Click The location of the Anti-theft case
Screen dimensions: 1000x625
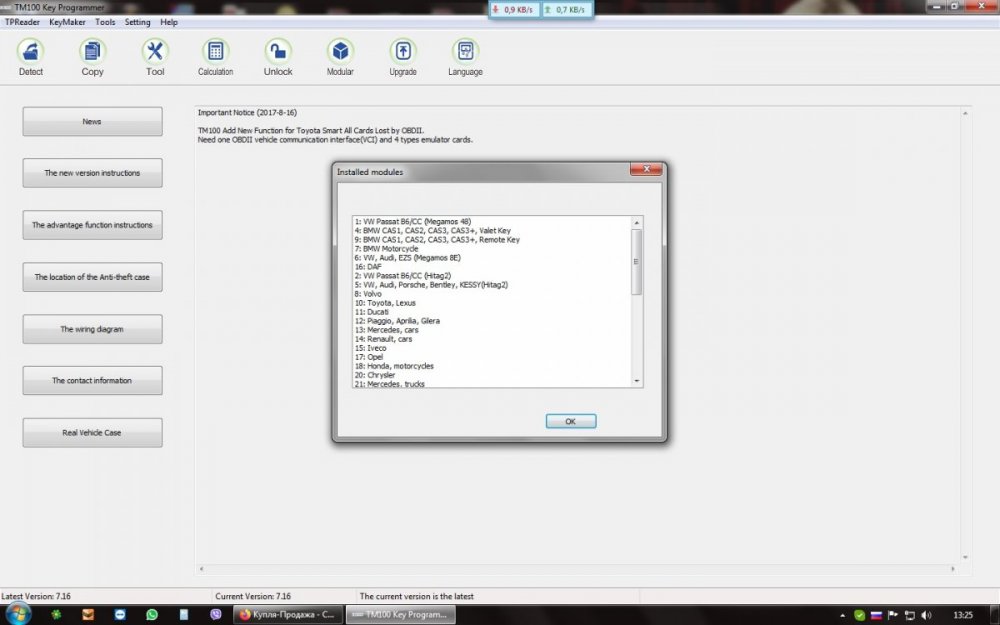pos(92,277)
